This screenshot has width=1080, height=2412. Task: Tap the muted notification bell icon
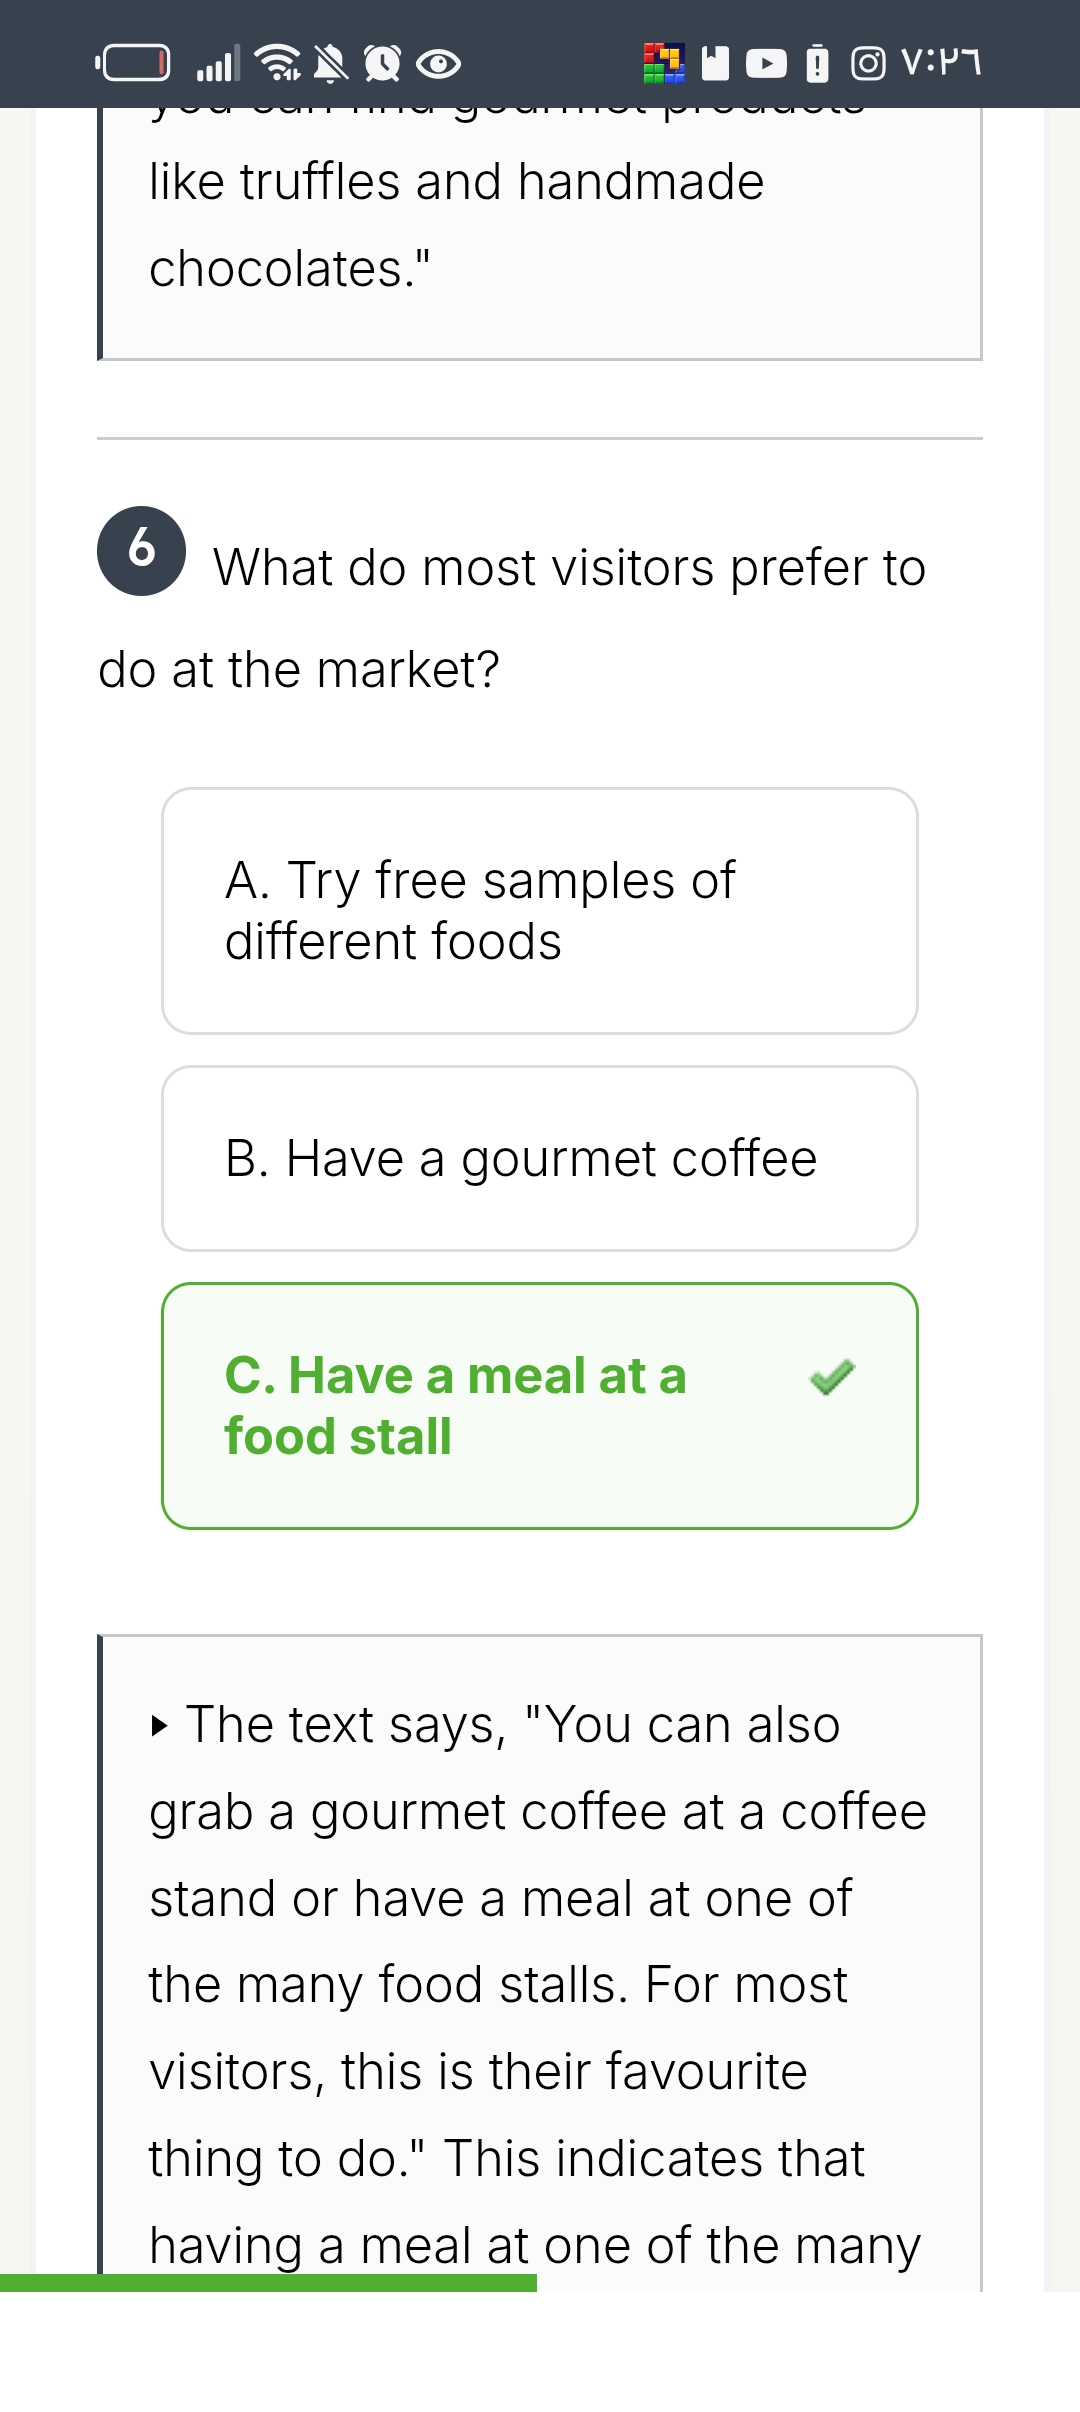click(331, 64)
